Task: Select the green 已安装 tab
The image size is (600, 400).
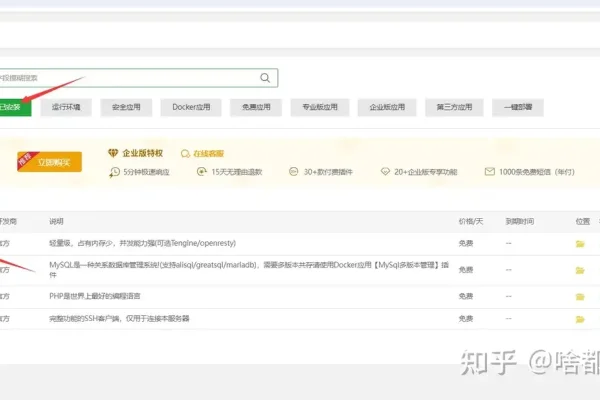Action: pos(15,107)
